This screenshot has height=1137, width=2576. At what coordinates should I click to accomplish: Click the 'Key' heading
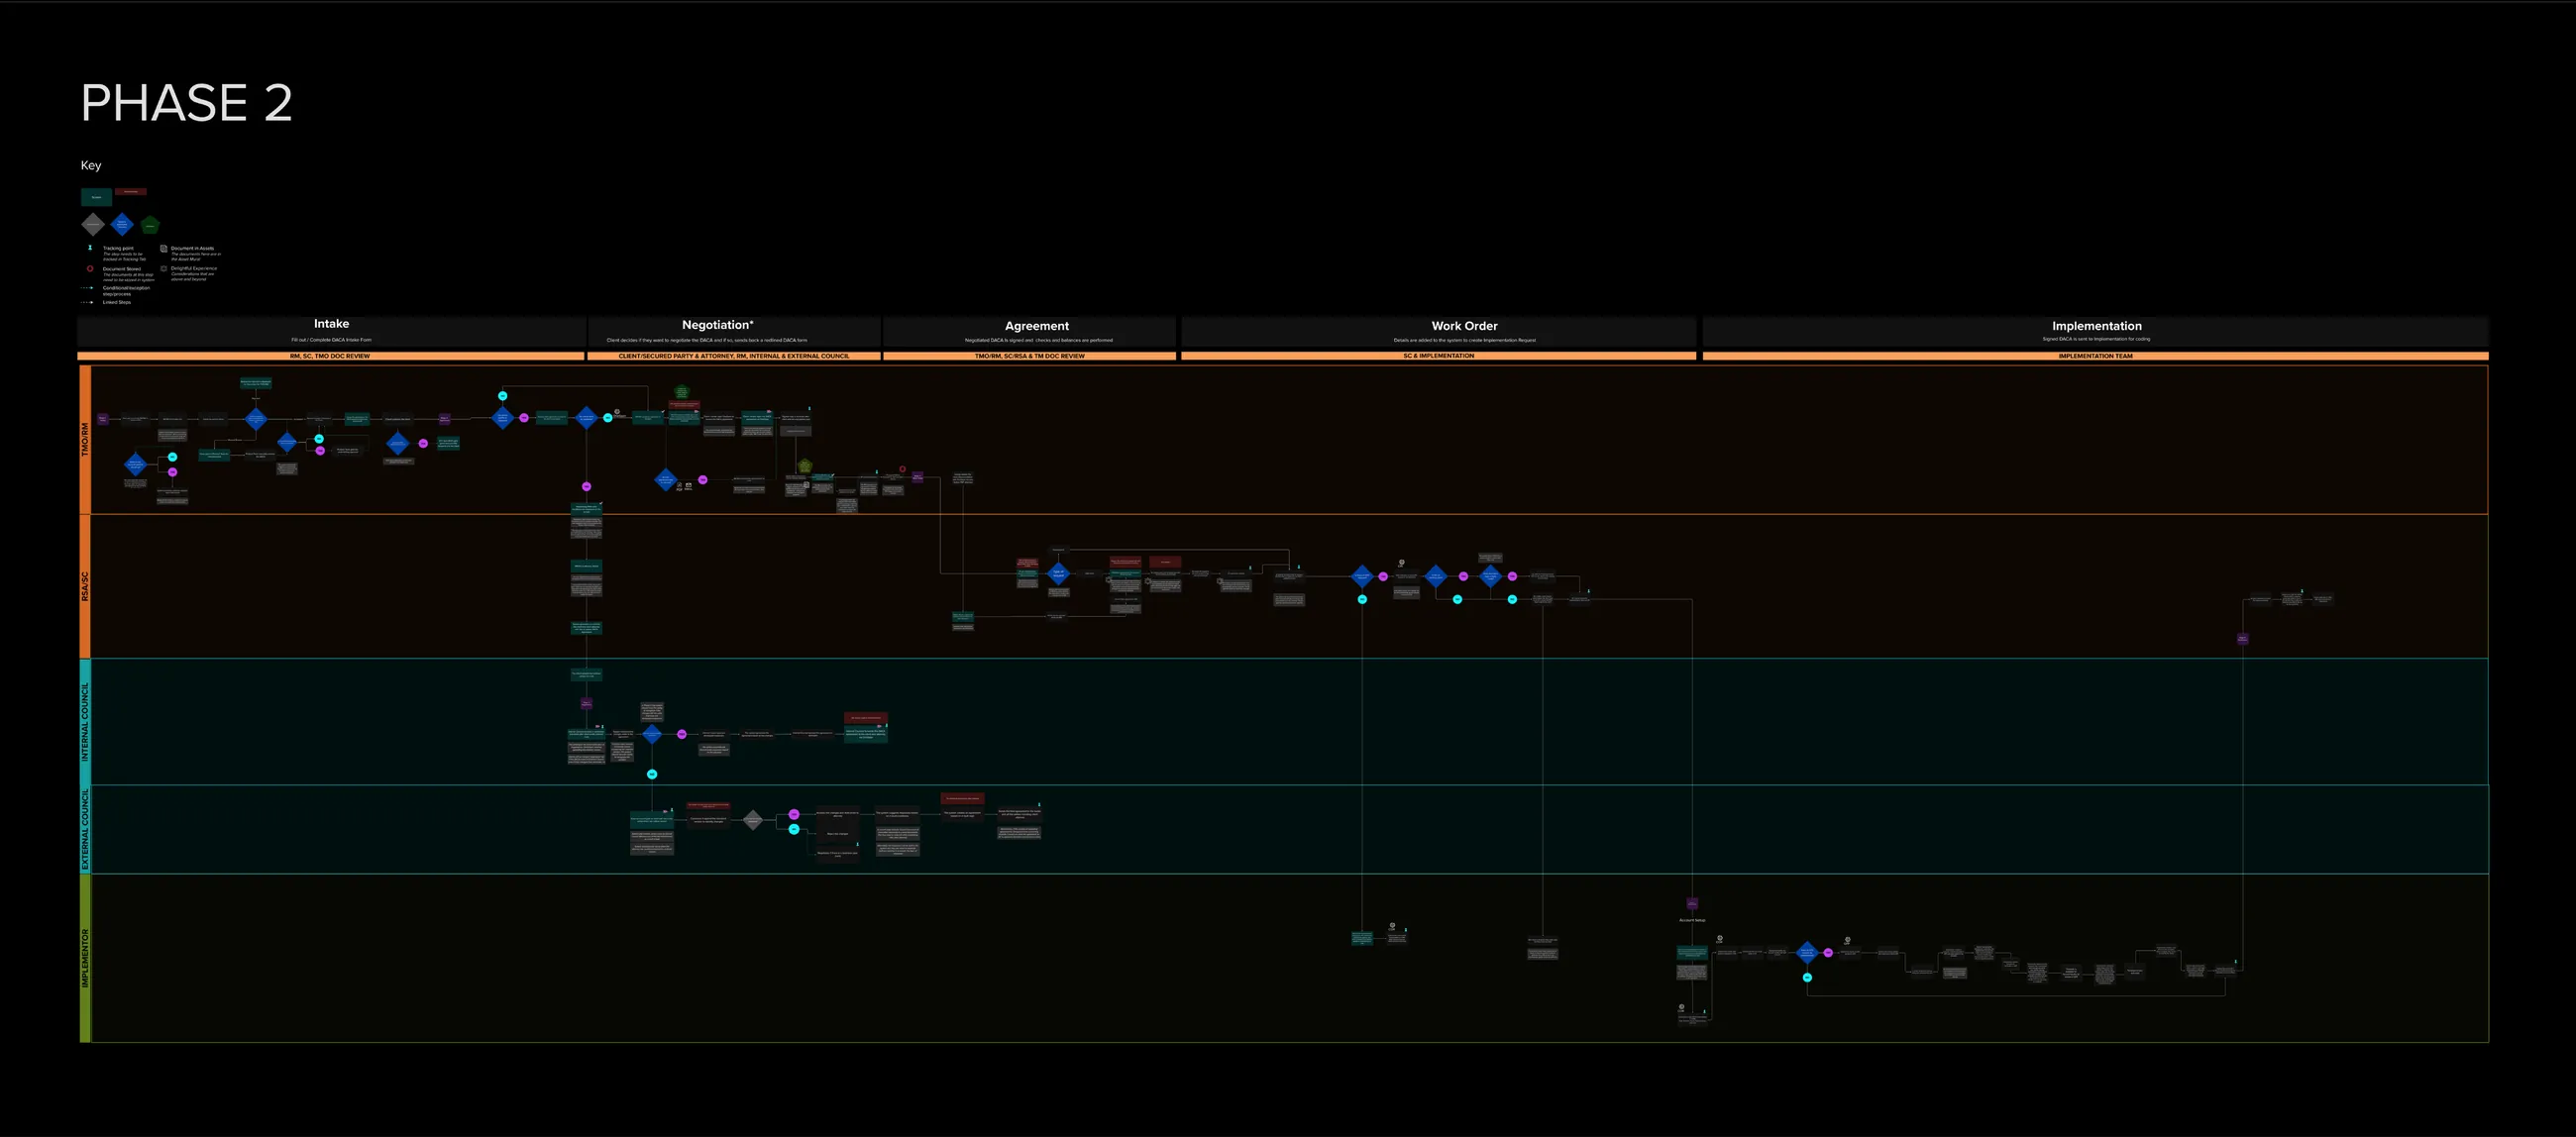[91, 165]
